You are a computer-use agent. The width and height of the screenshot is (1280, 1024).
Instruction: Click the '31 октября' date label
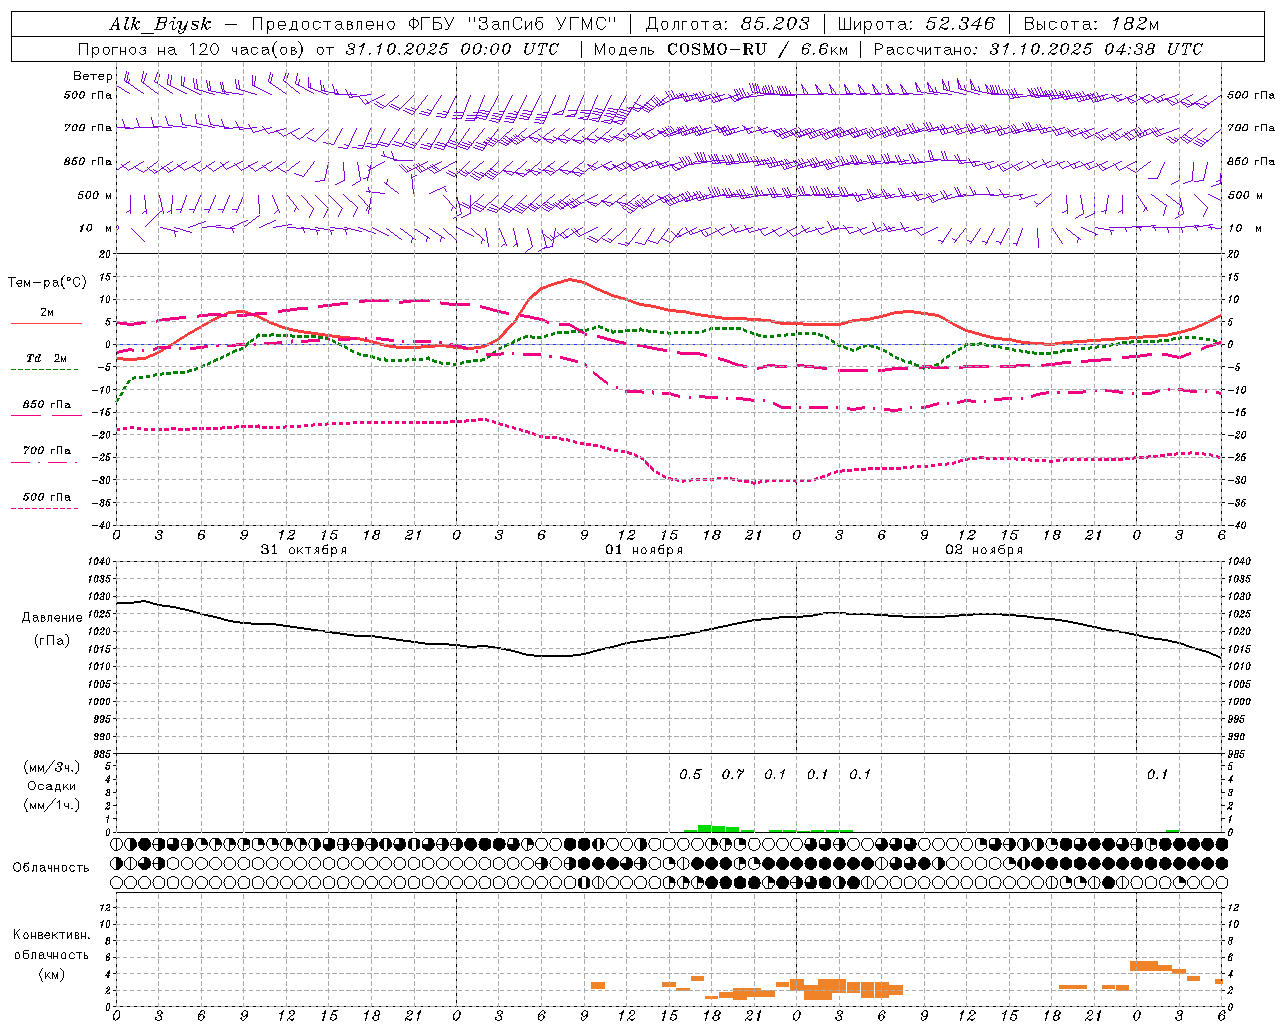pos(304,550)
